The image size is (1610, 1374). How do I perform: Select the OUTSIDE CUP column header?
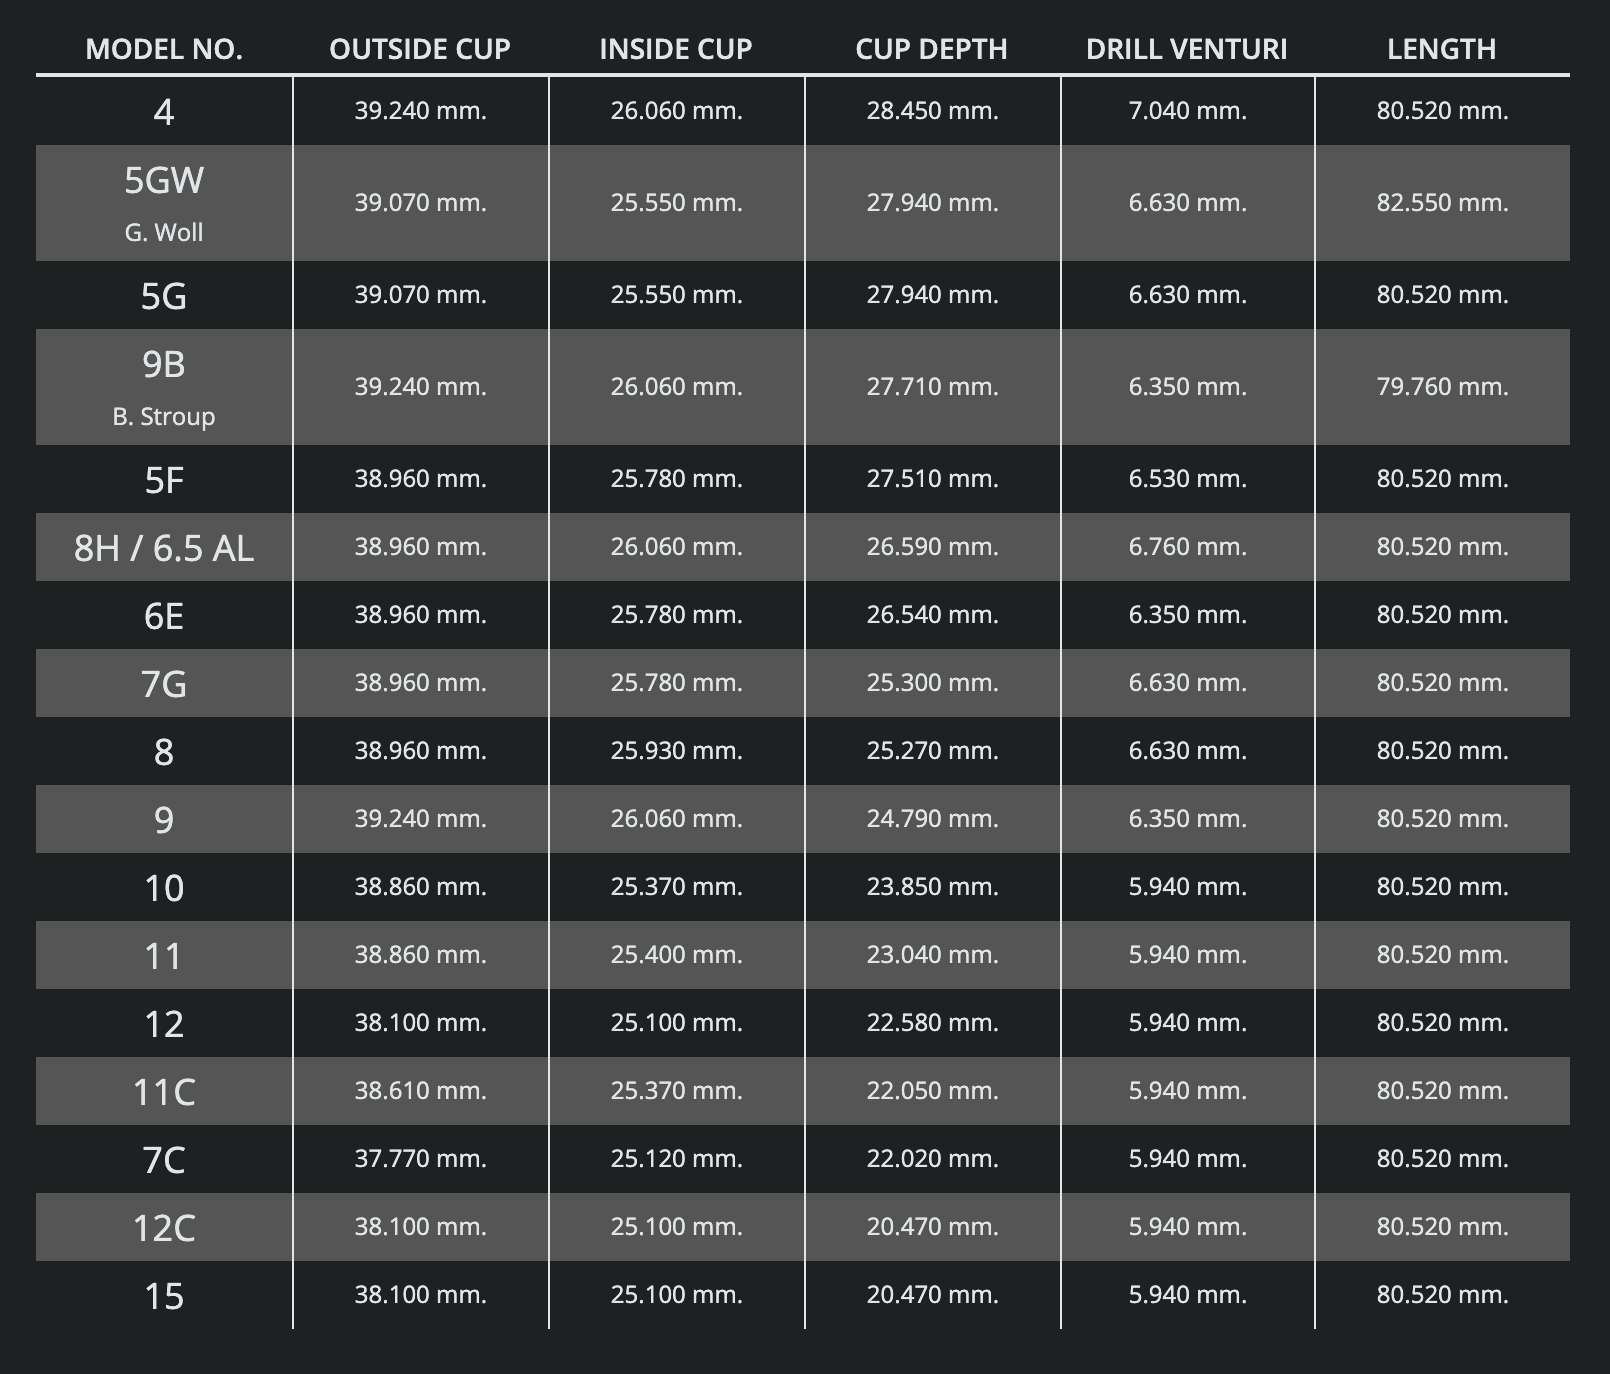pos(420,49)
